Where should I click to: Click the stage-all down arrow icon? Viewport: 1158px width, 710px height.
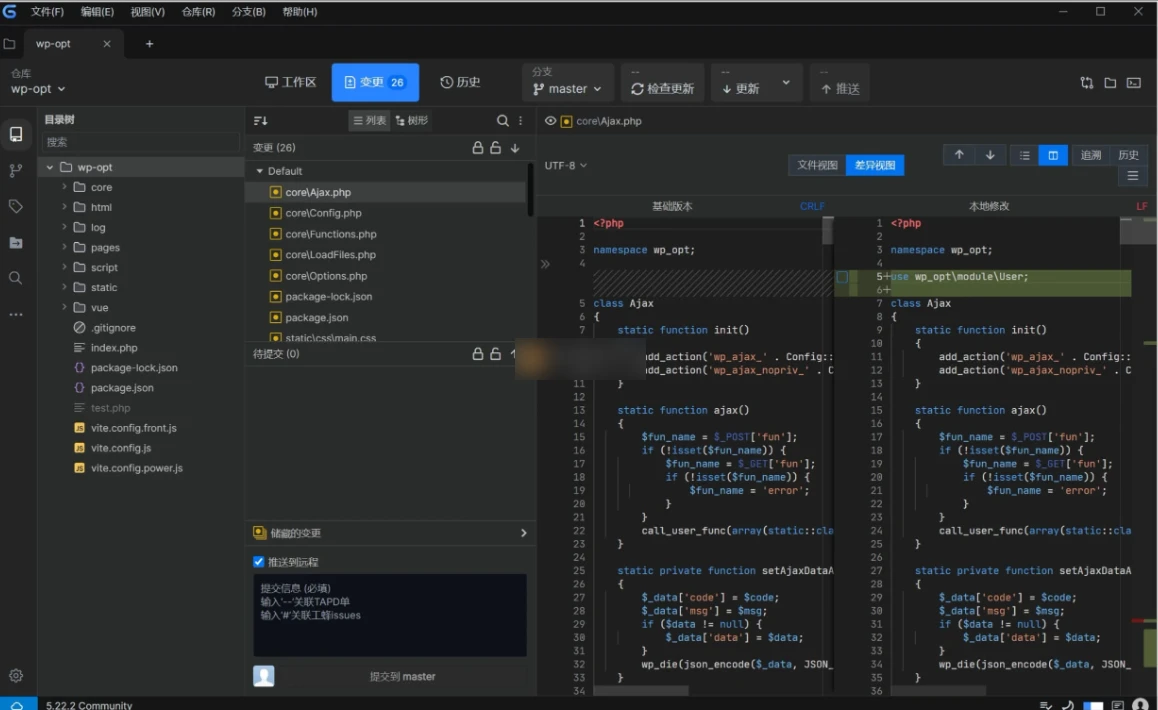click(x=515, y=147)
